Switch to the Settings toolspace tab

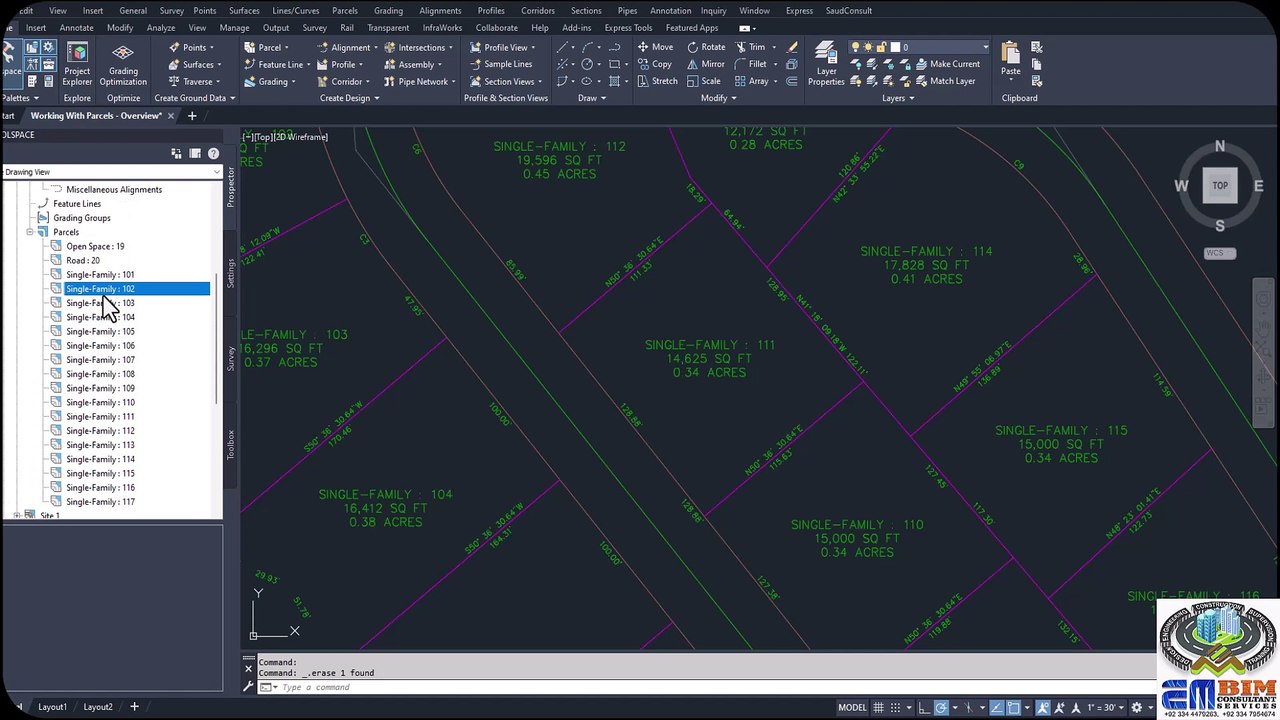point(231,273)
